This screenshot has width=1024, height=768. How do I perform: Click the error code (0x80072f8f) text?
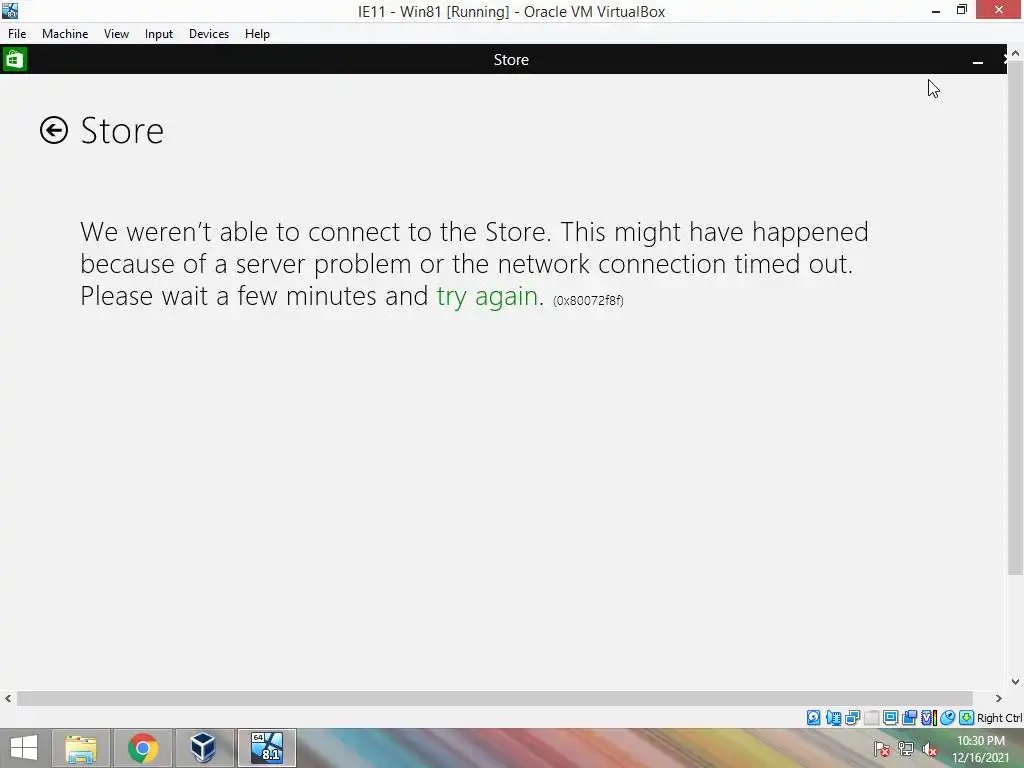pyautogui.click(x=588, y=300)
